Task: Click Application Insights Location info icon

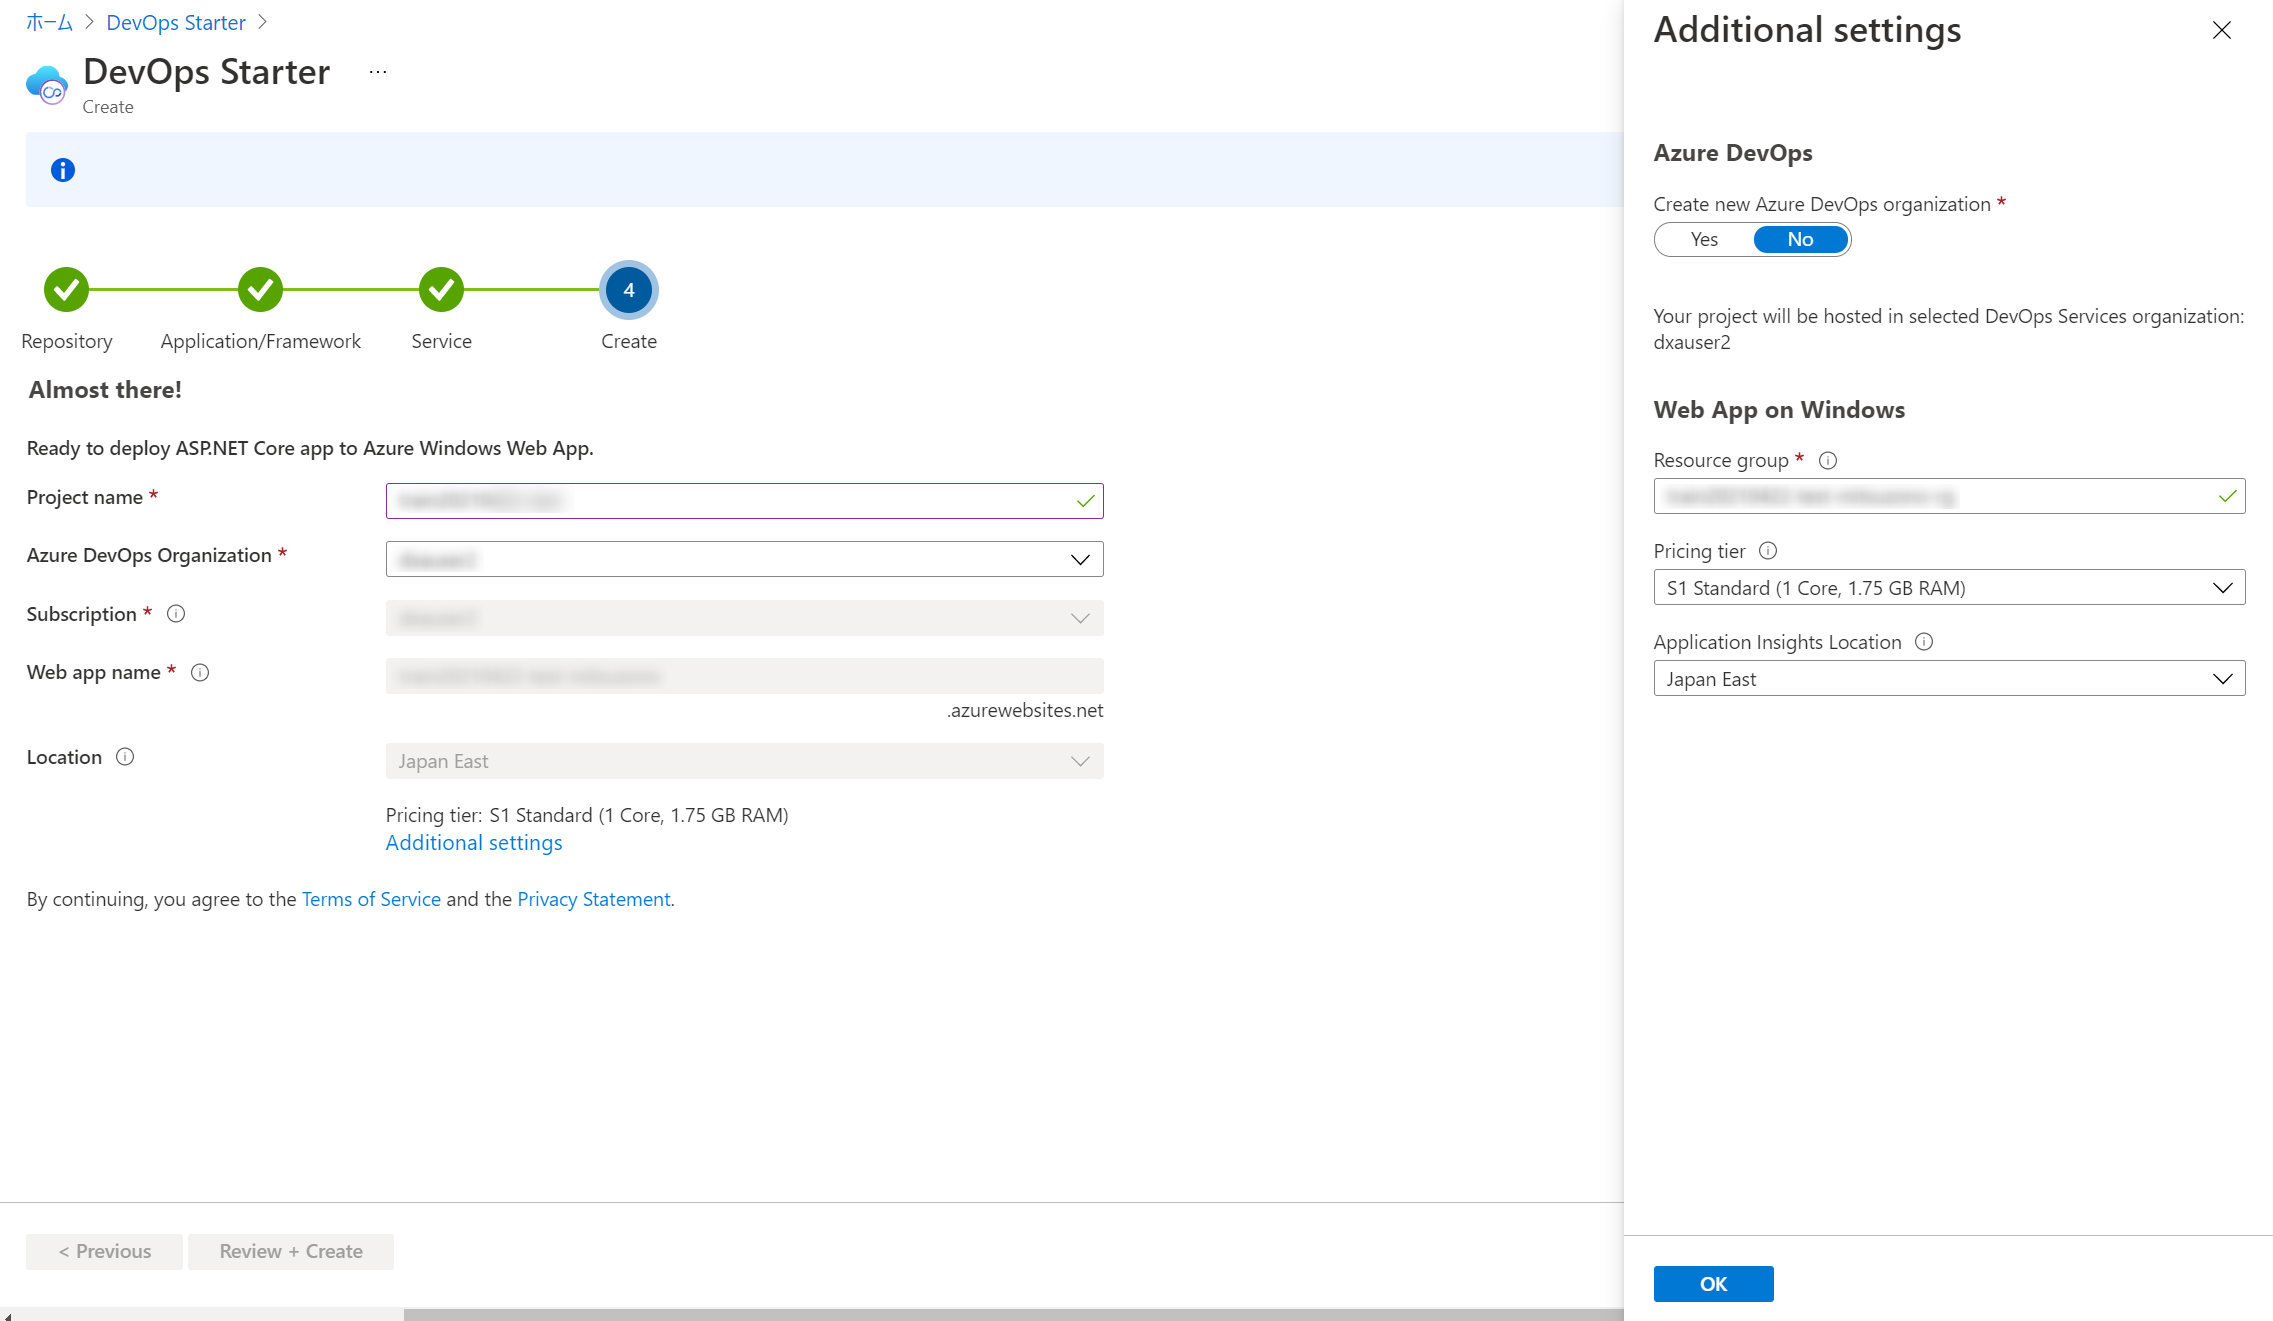Action: [1924, 642]
